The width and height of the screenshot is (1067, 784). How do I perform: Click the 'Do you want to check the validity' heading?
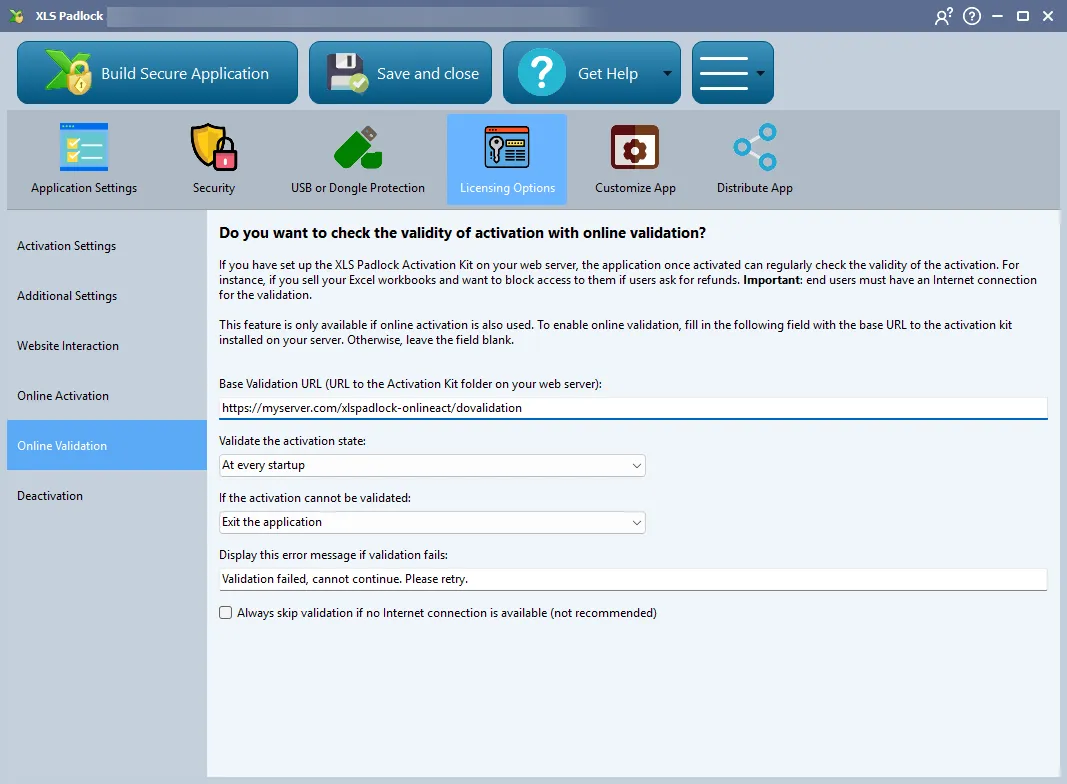pyautogui.click(x=462, y=233)
